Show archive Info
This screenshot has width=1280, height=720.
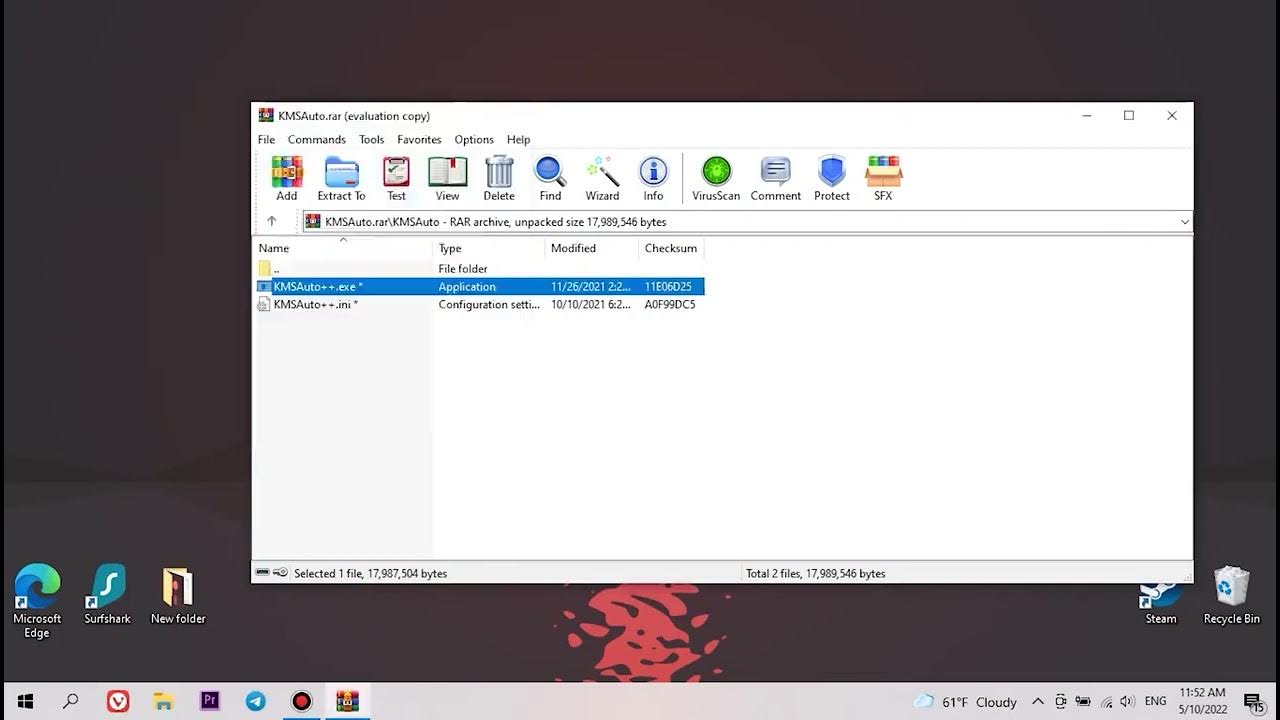pos(653,179)
